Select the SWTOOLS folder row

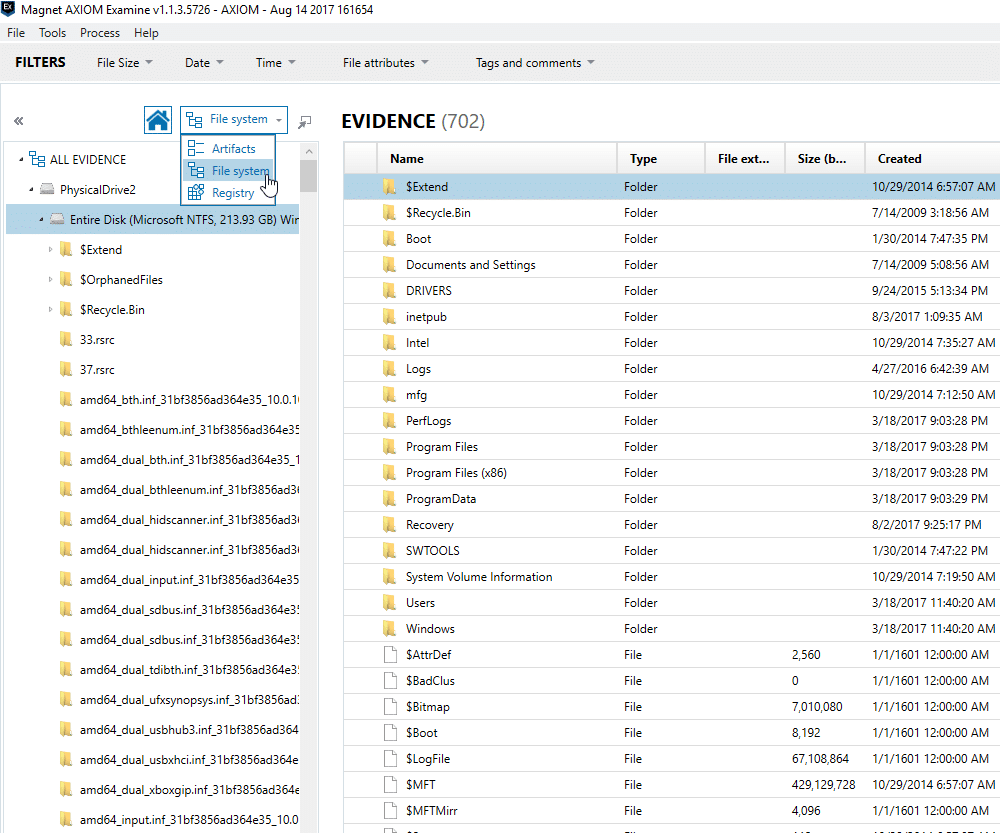point(672,550)
